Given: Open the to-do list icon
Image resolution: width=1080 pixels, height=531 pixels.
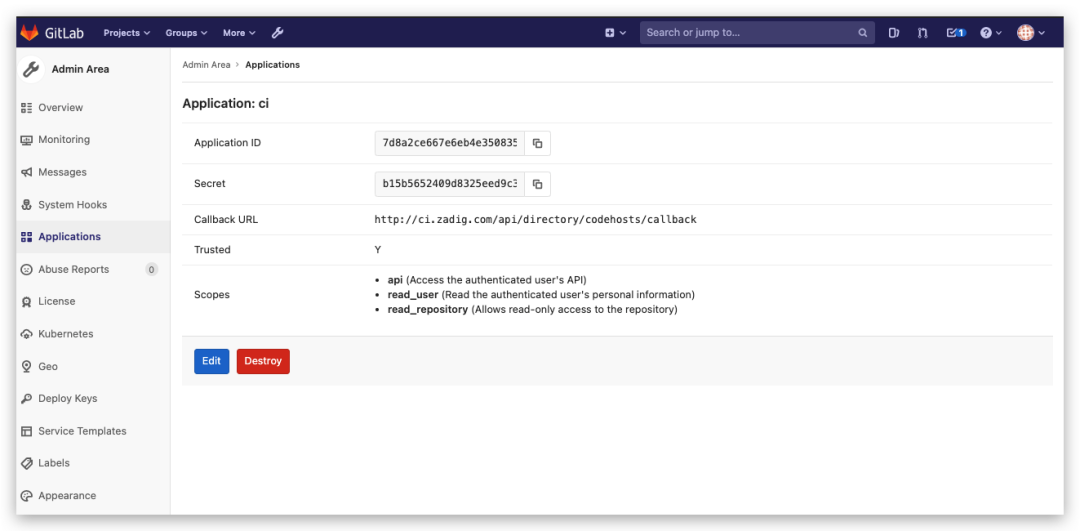Looking at the screenshot, I should 956,32.
